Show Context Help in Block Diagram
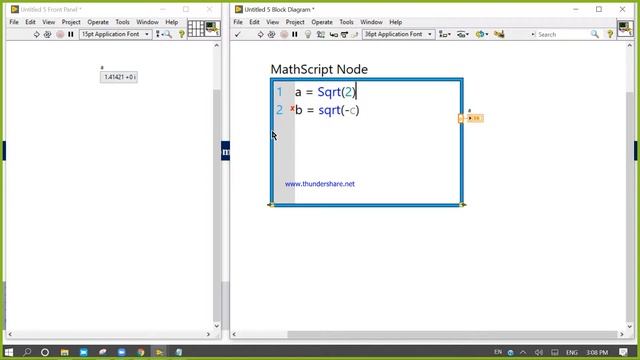The height and width of the screenshot is (360, 640). pyautogui.click(x=610, y=35)
